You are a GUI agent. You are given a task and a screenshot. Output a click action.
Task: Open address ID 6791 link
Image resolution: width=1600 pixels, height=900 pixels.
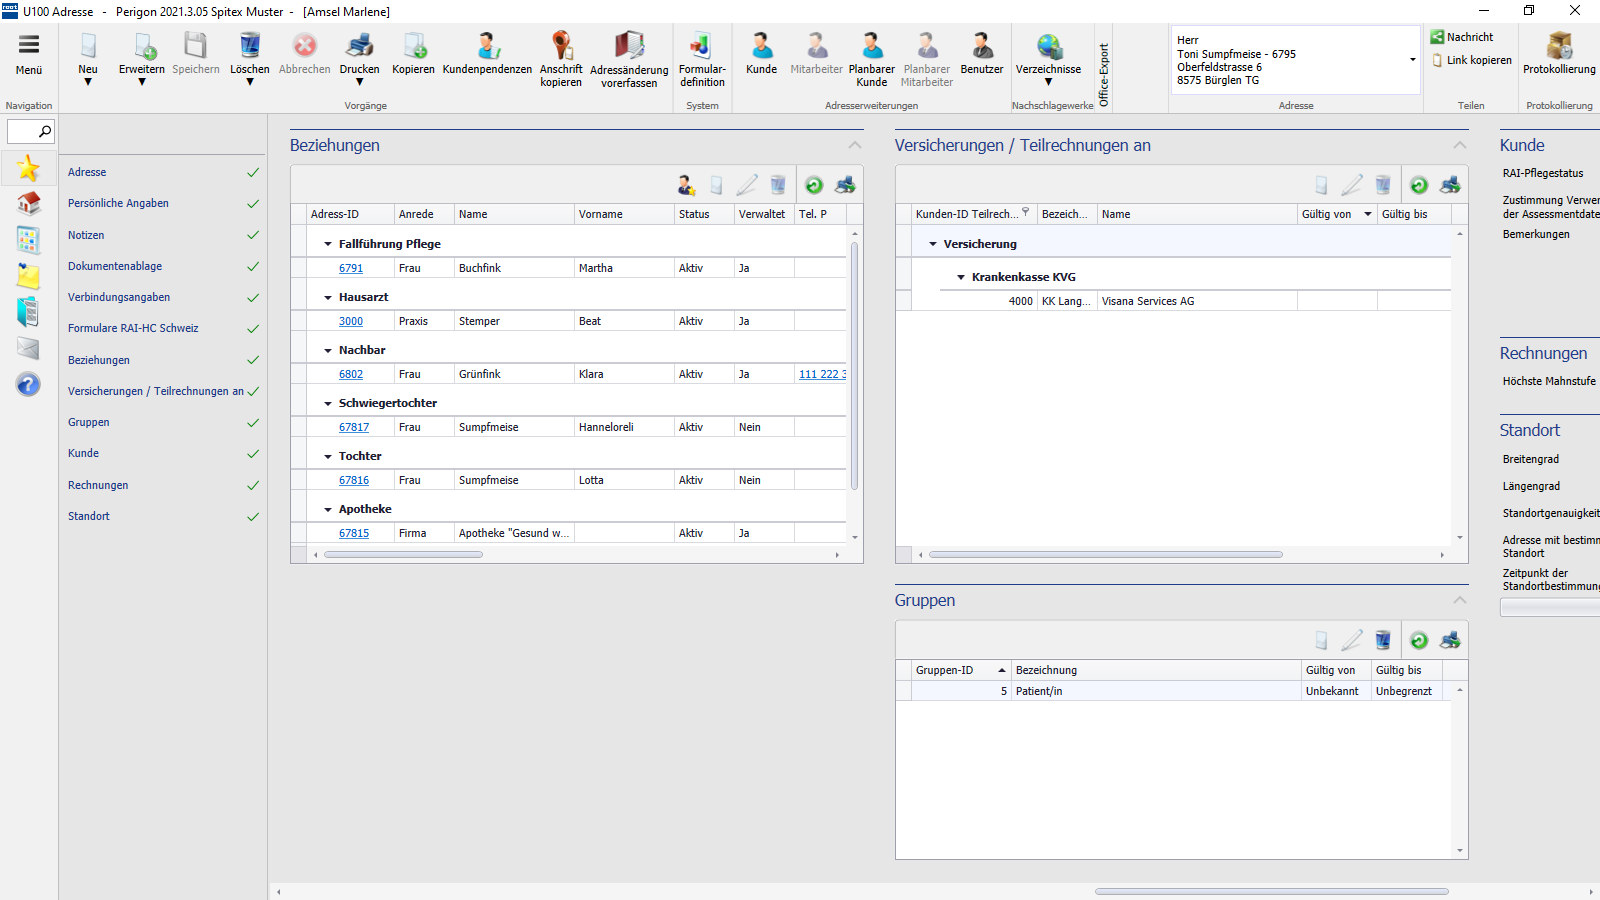point(351,268)
